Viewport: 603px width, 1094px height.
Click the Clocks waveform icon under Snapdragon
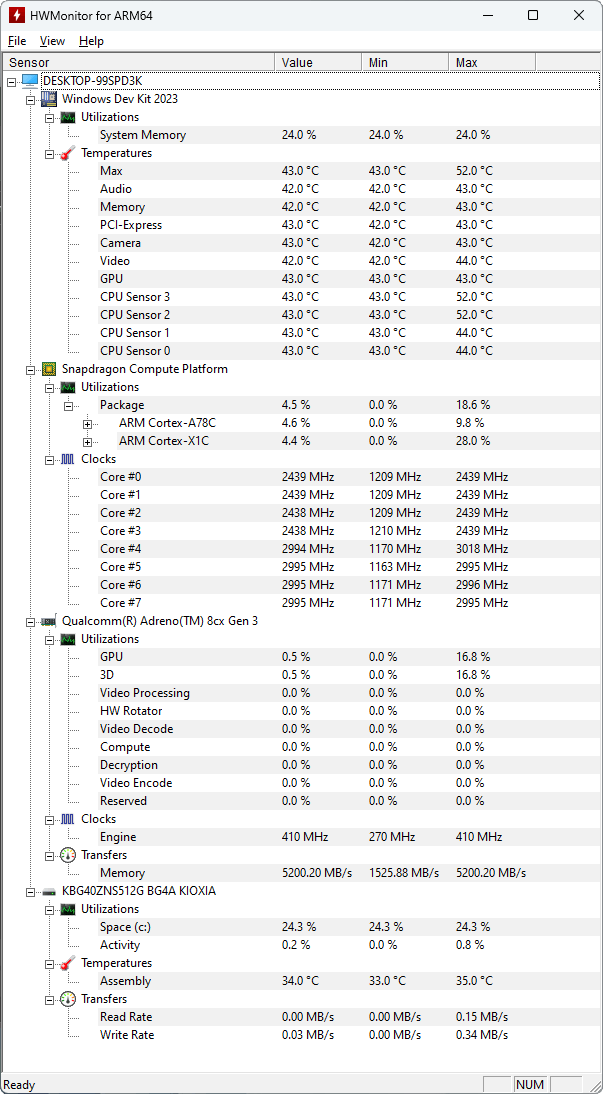click(x=66, y=458)
